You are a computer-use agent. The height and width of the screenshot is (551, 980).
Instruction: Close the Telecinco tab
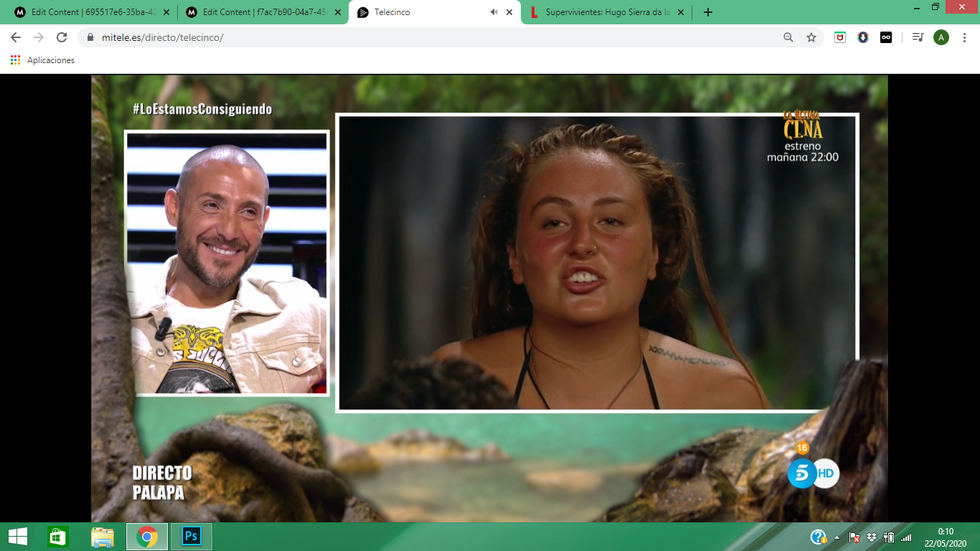click(509, 12)
